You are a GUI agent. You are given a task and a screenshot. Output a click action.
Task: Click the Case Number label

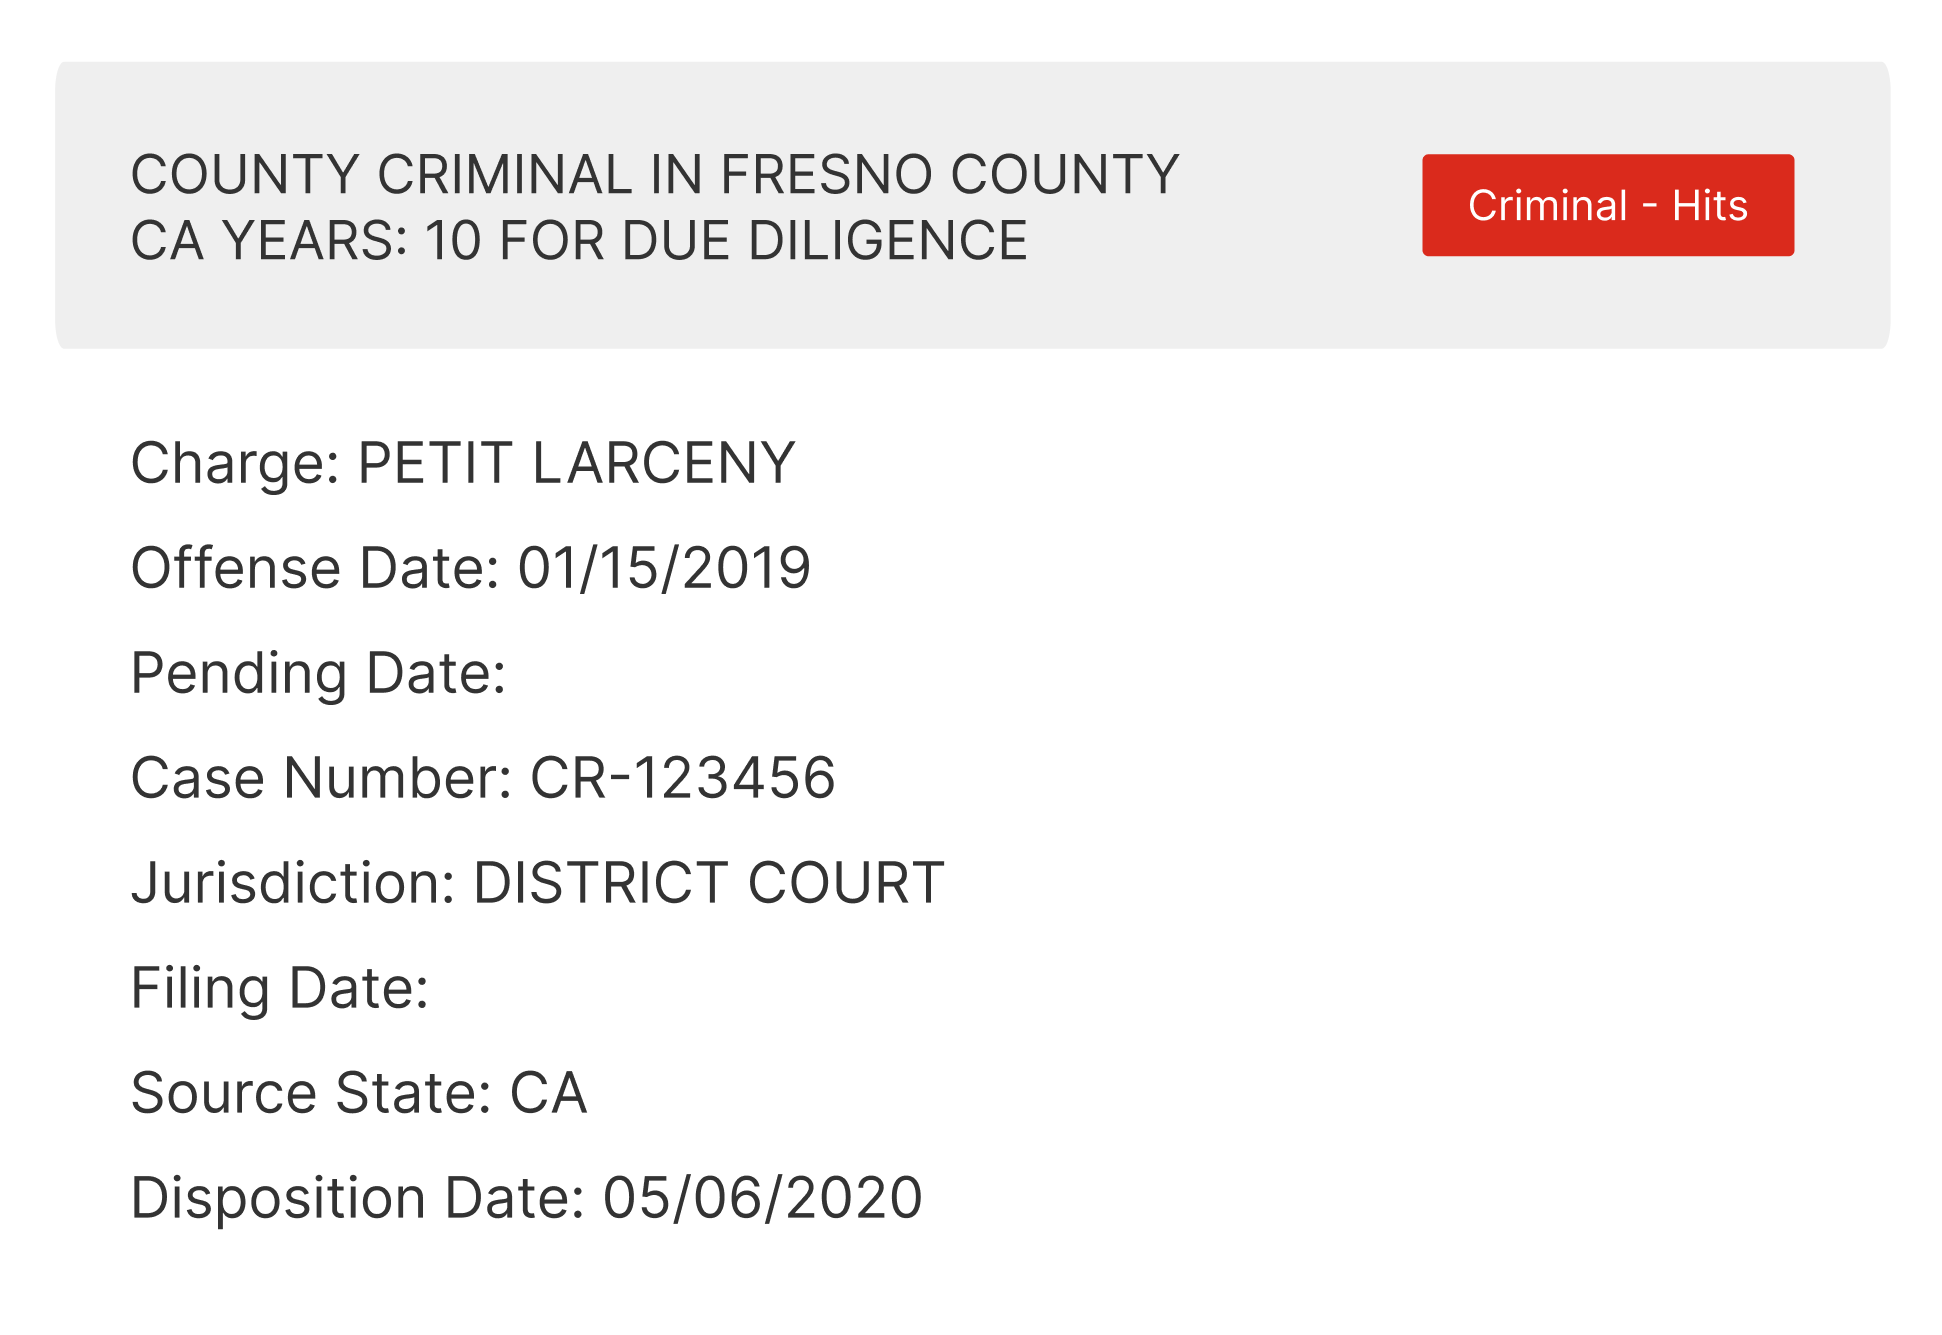pyautogui.click(x=322, y=778)
